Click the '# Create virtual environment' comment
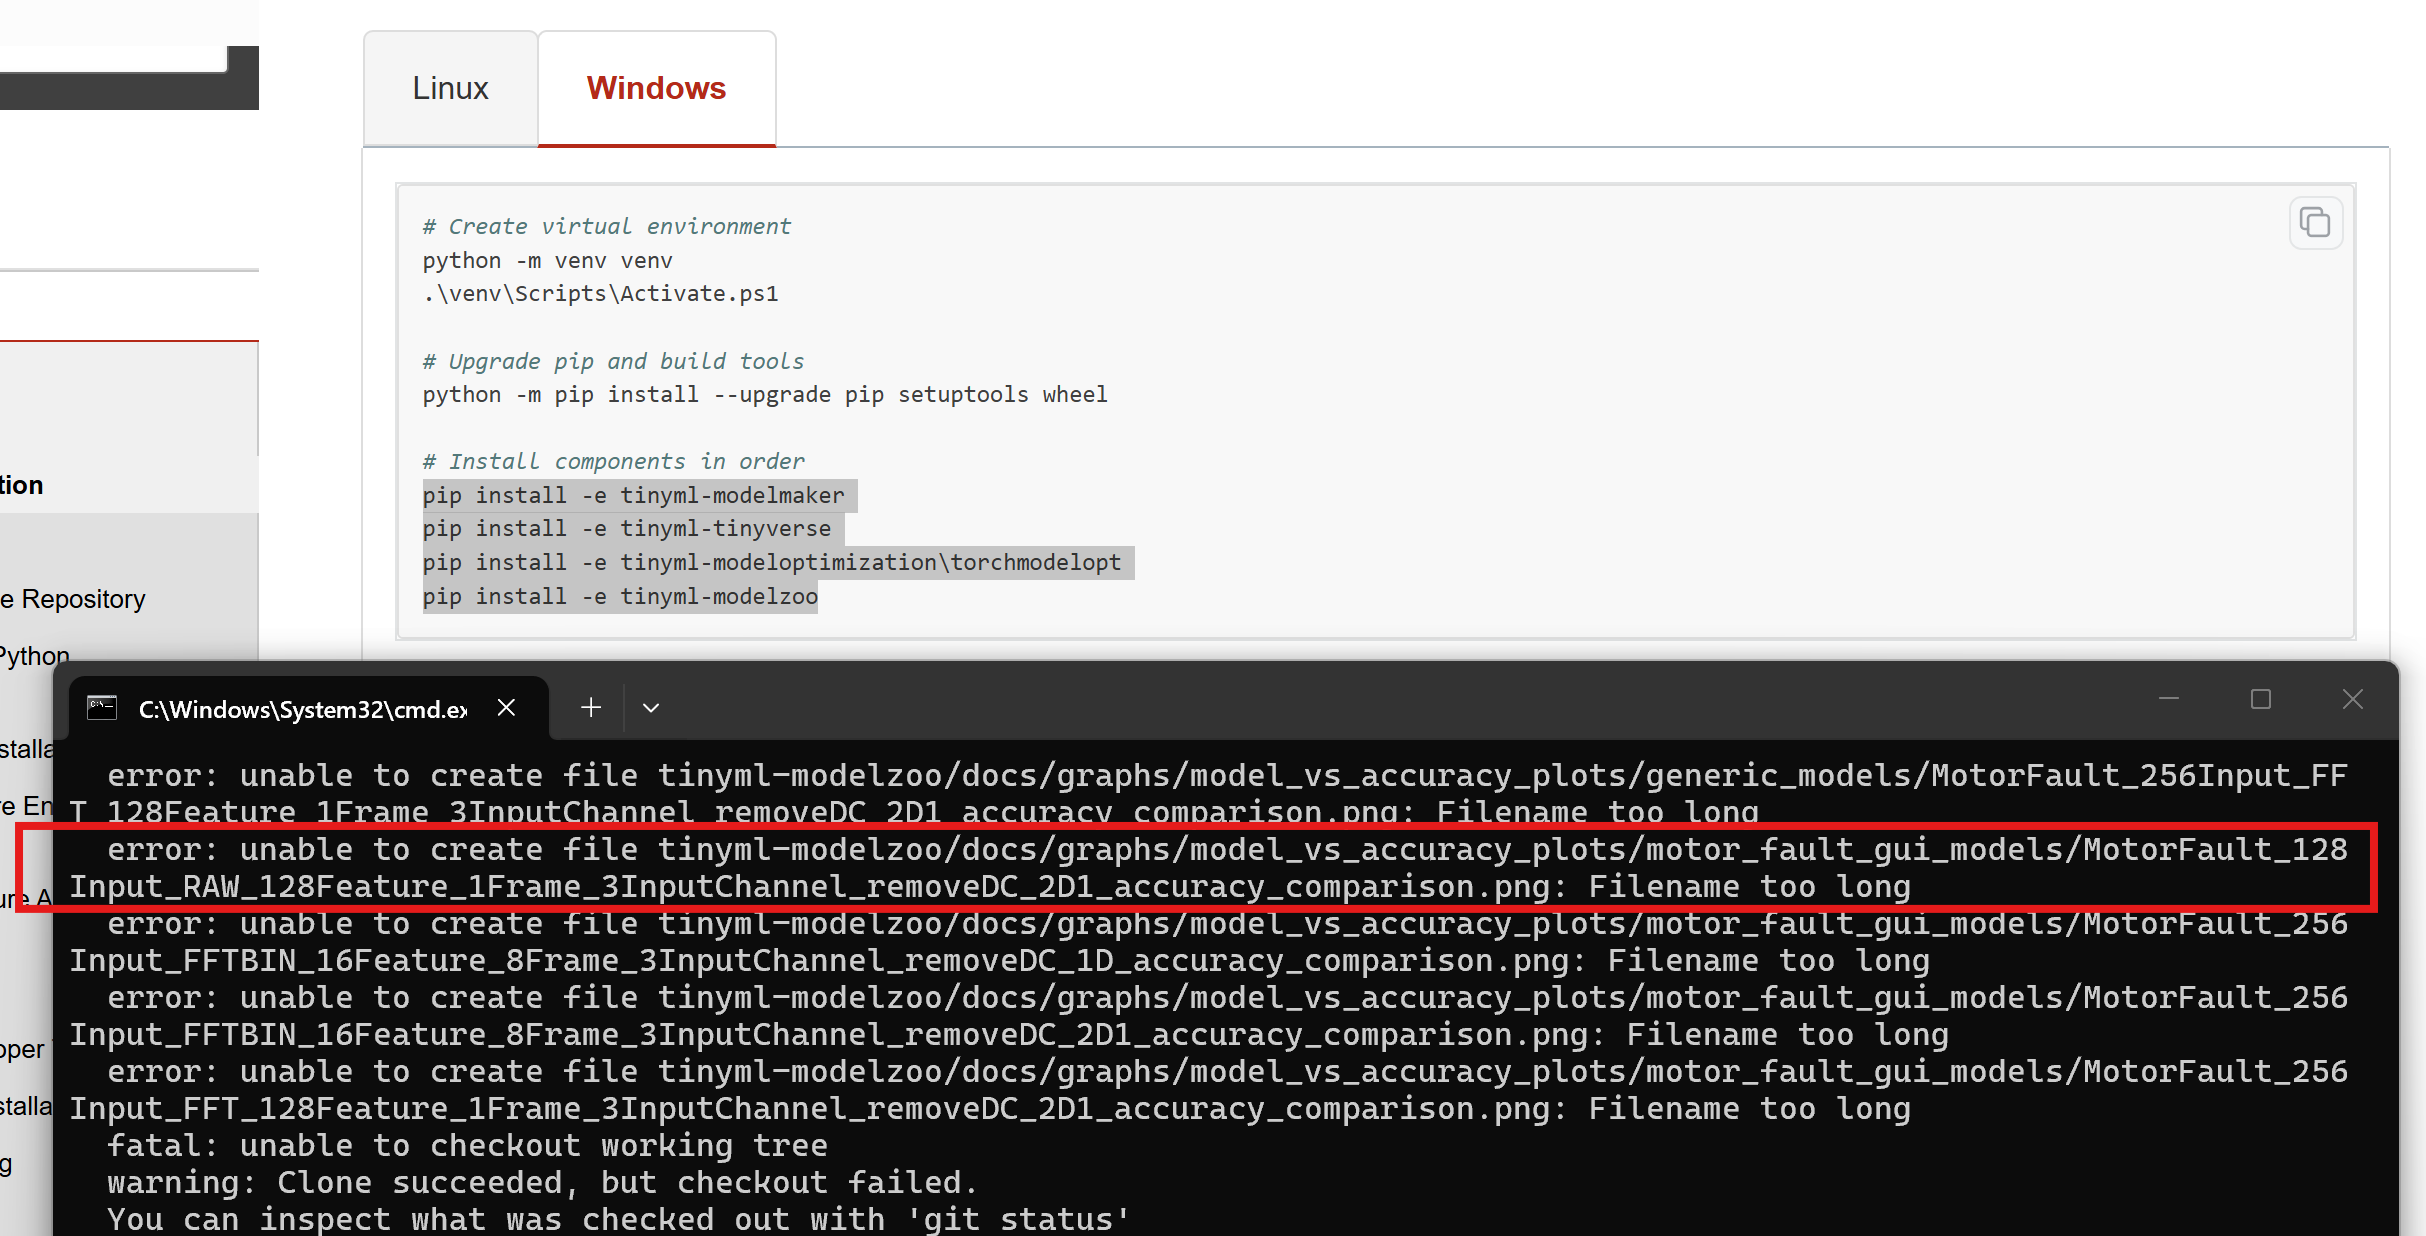Viewport: 2426px width, 1236px height. coord(606,226)
